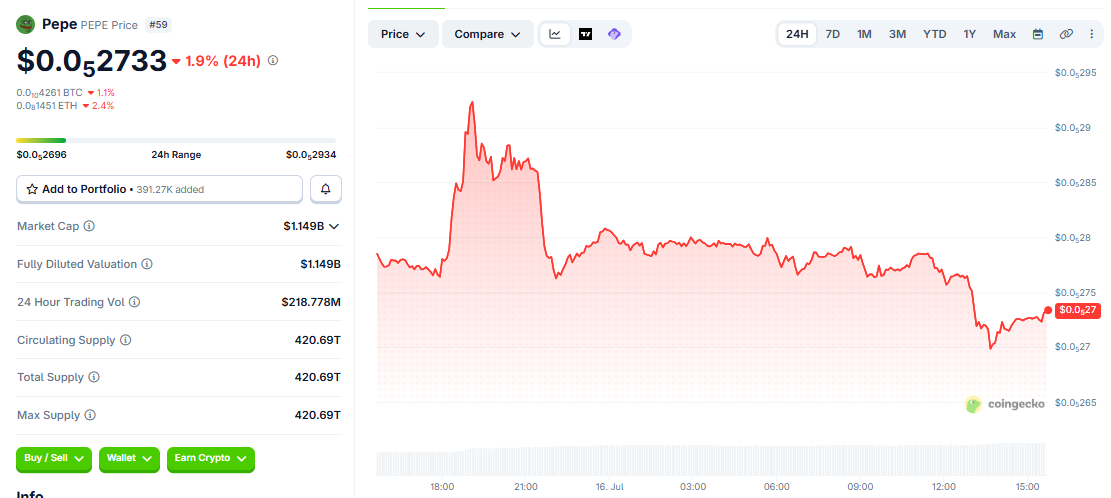
Task: Click the volume bars strip below chart
Action: click(711, 460)
